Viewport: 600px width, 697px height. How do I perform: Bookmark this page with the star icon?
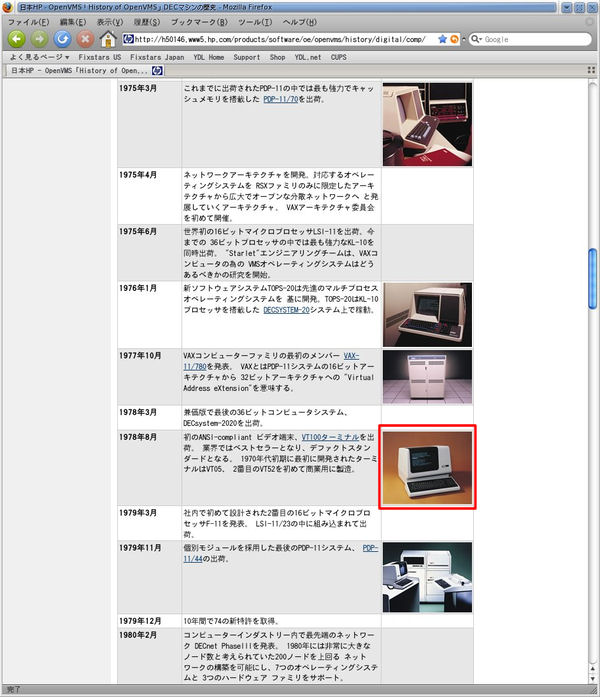click(442, 39)
